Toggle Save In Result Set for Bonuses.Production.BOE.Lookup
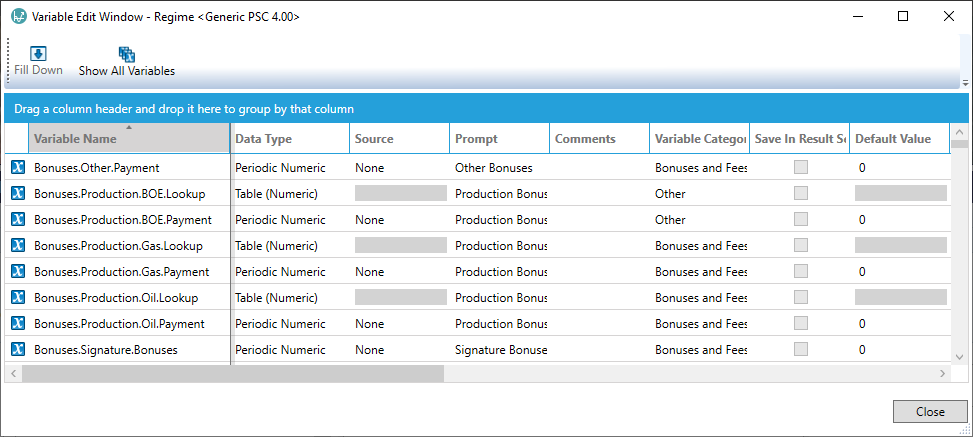This screenshot has height=437, width=973. 801,193
